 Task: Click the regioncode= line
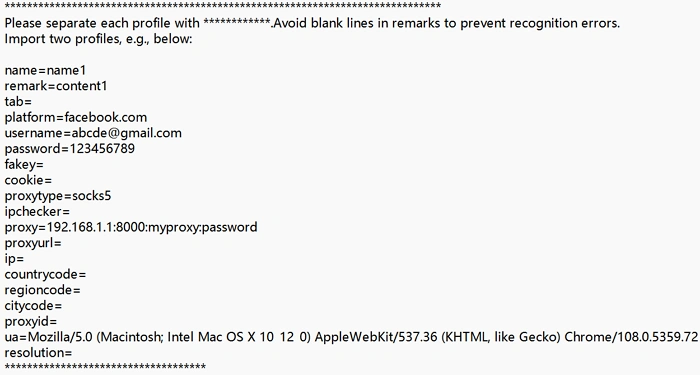coord(42,290)
